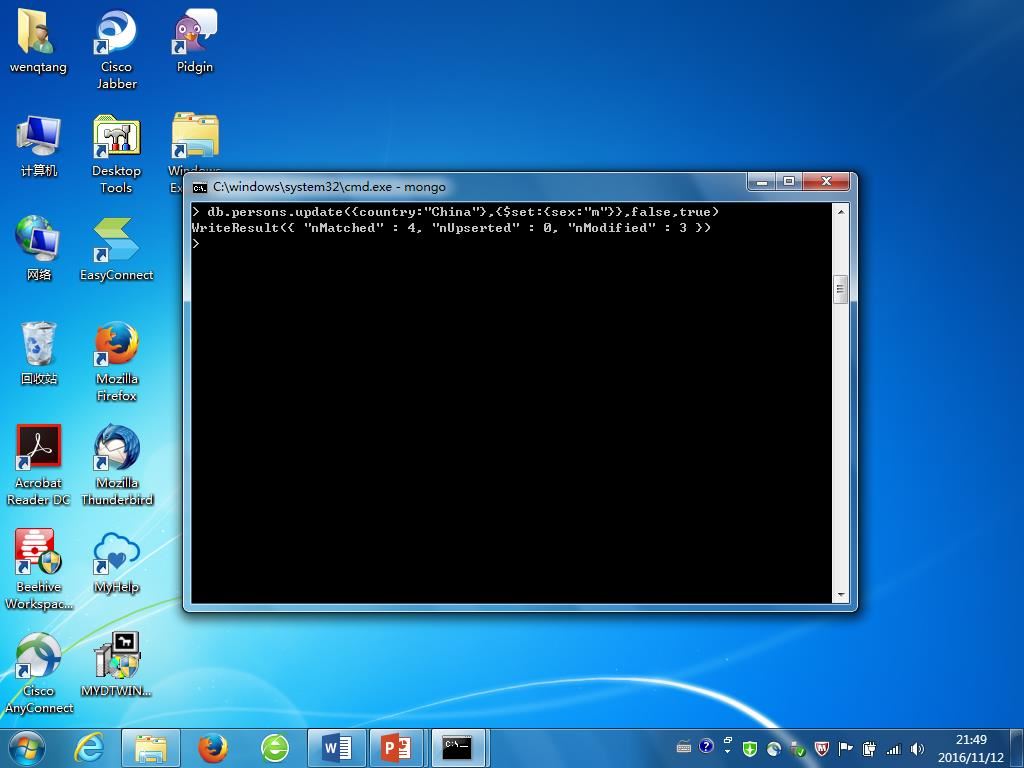Click the Cisco AnyConnect desktop icon
Screen dimensions: 1024x768
(x=39, y=673)
